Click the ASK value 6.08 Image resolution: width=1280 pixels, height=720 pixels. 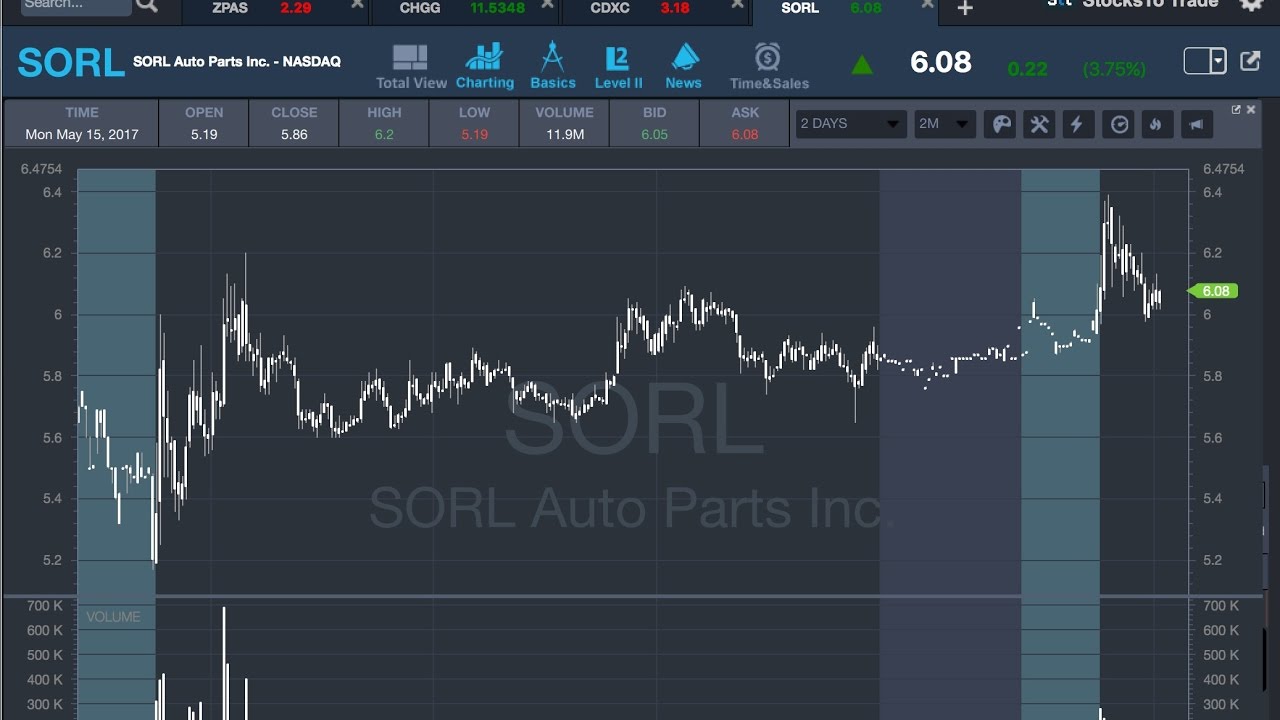[745, 134]
